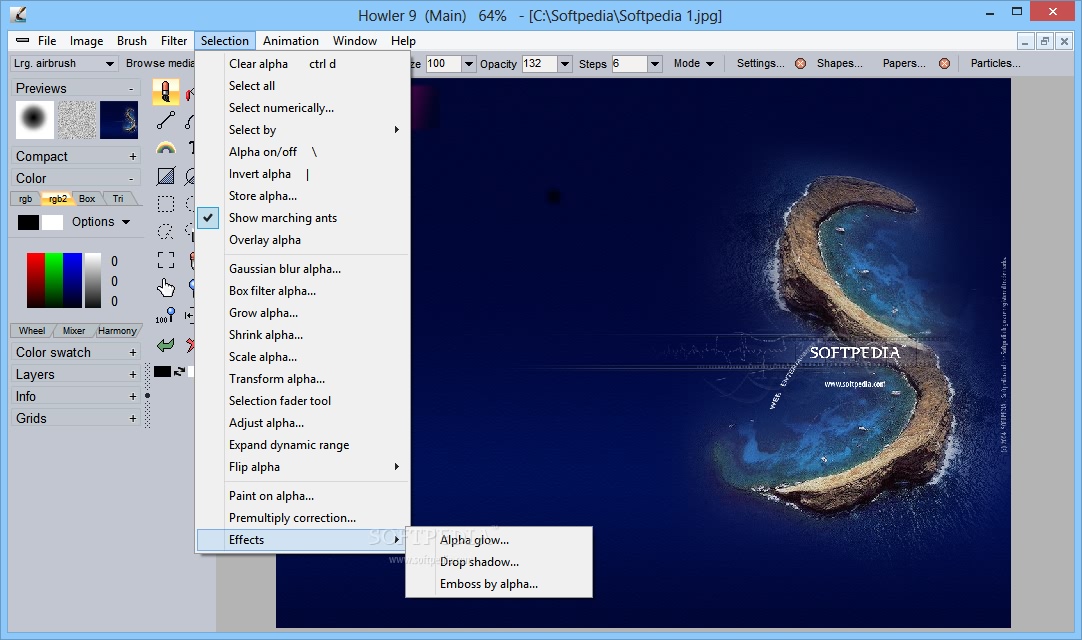Click the Papers button
The height and width of the screenshot is (640, 1082).
click(x=904, y=64)
